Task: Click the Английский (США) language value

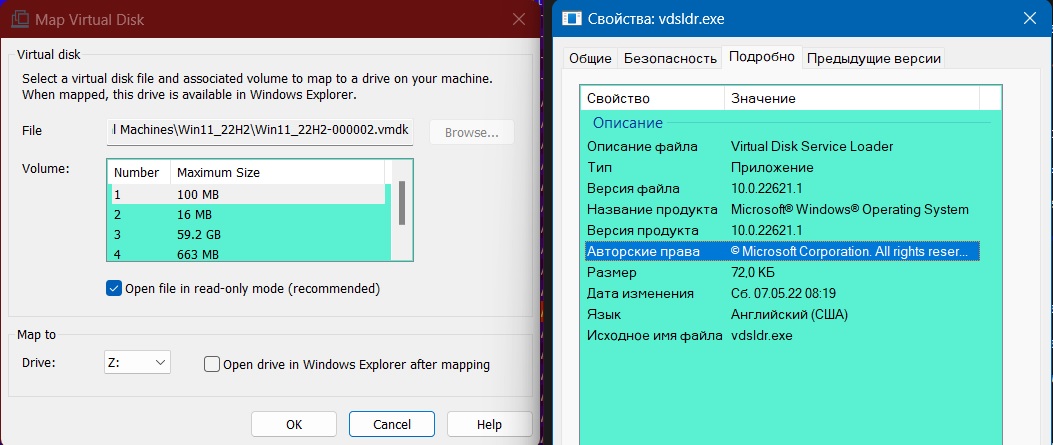Action: [789, 314]
